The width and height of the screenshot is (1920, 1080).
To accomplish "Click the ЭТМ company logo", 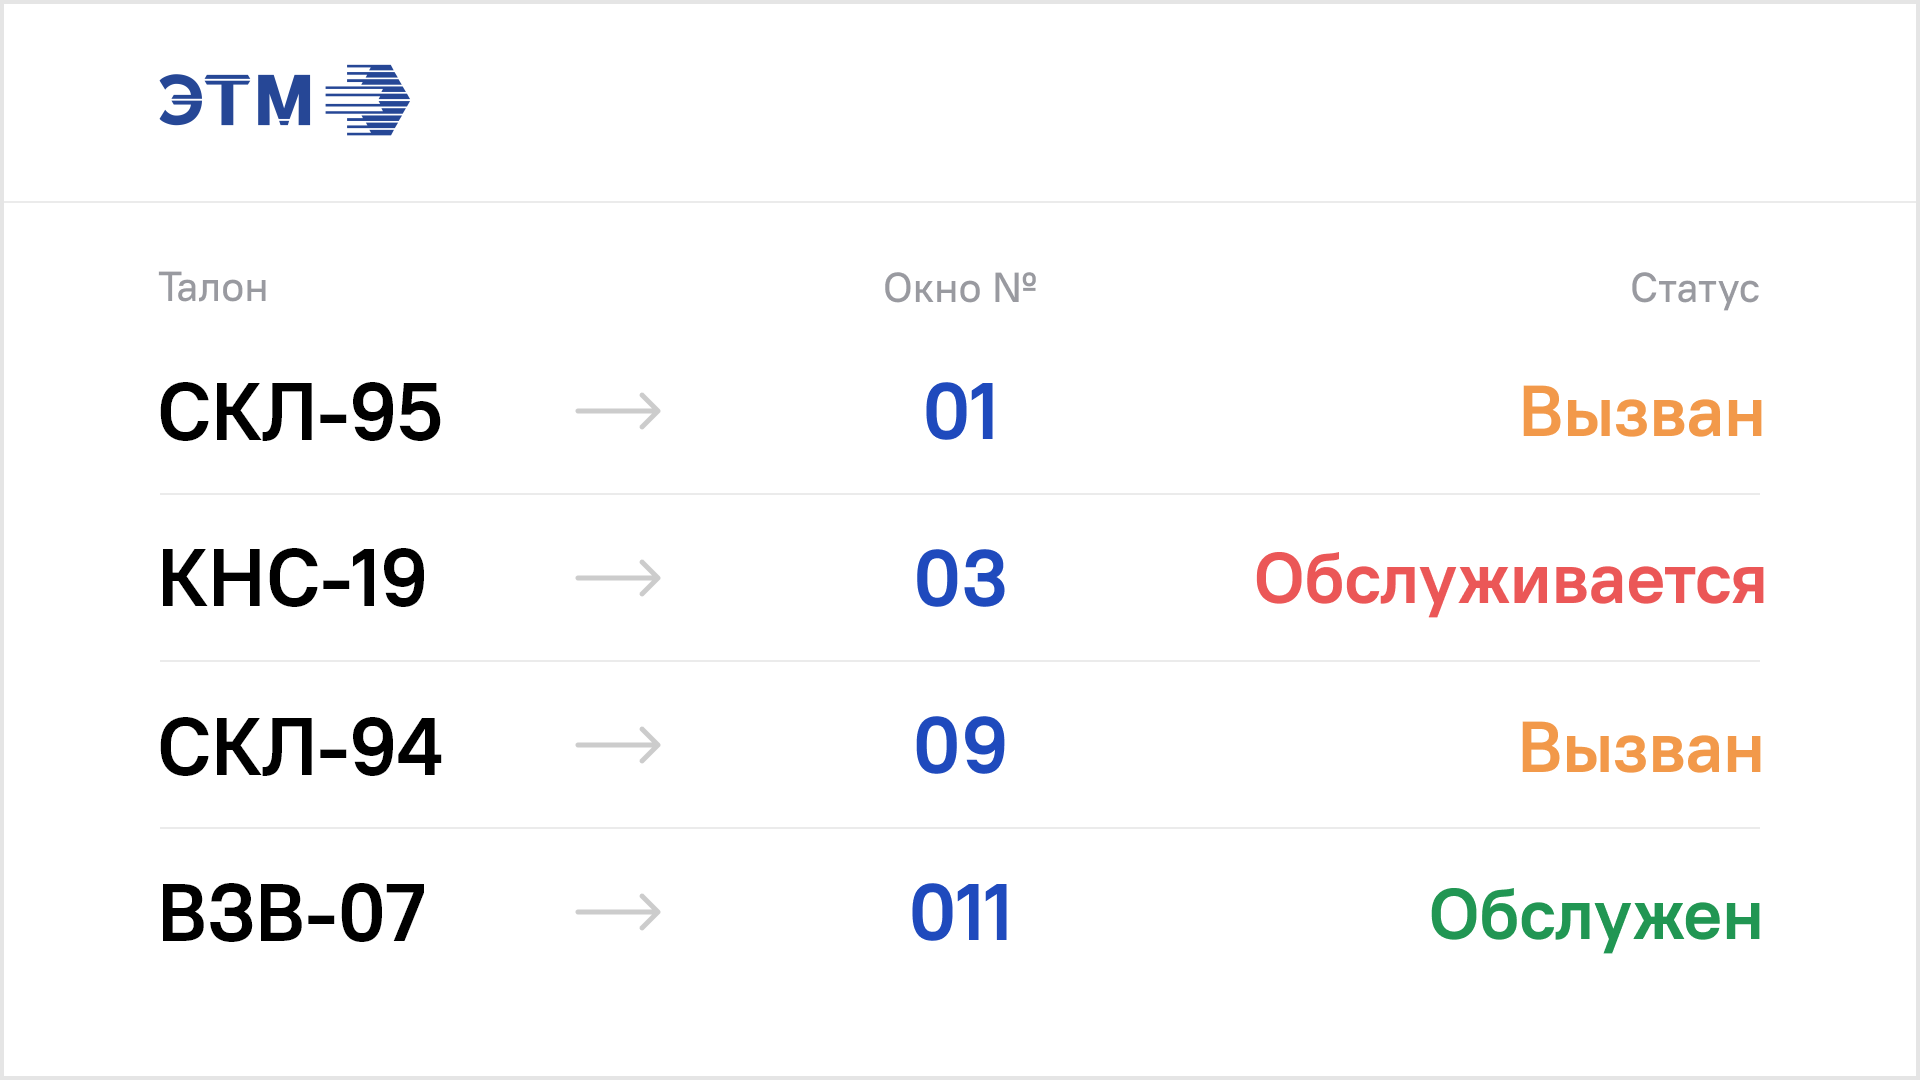I will click(x=284, y=100).
